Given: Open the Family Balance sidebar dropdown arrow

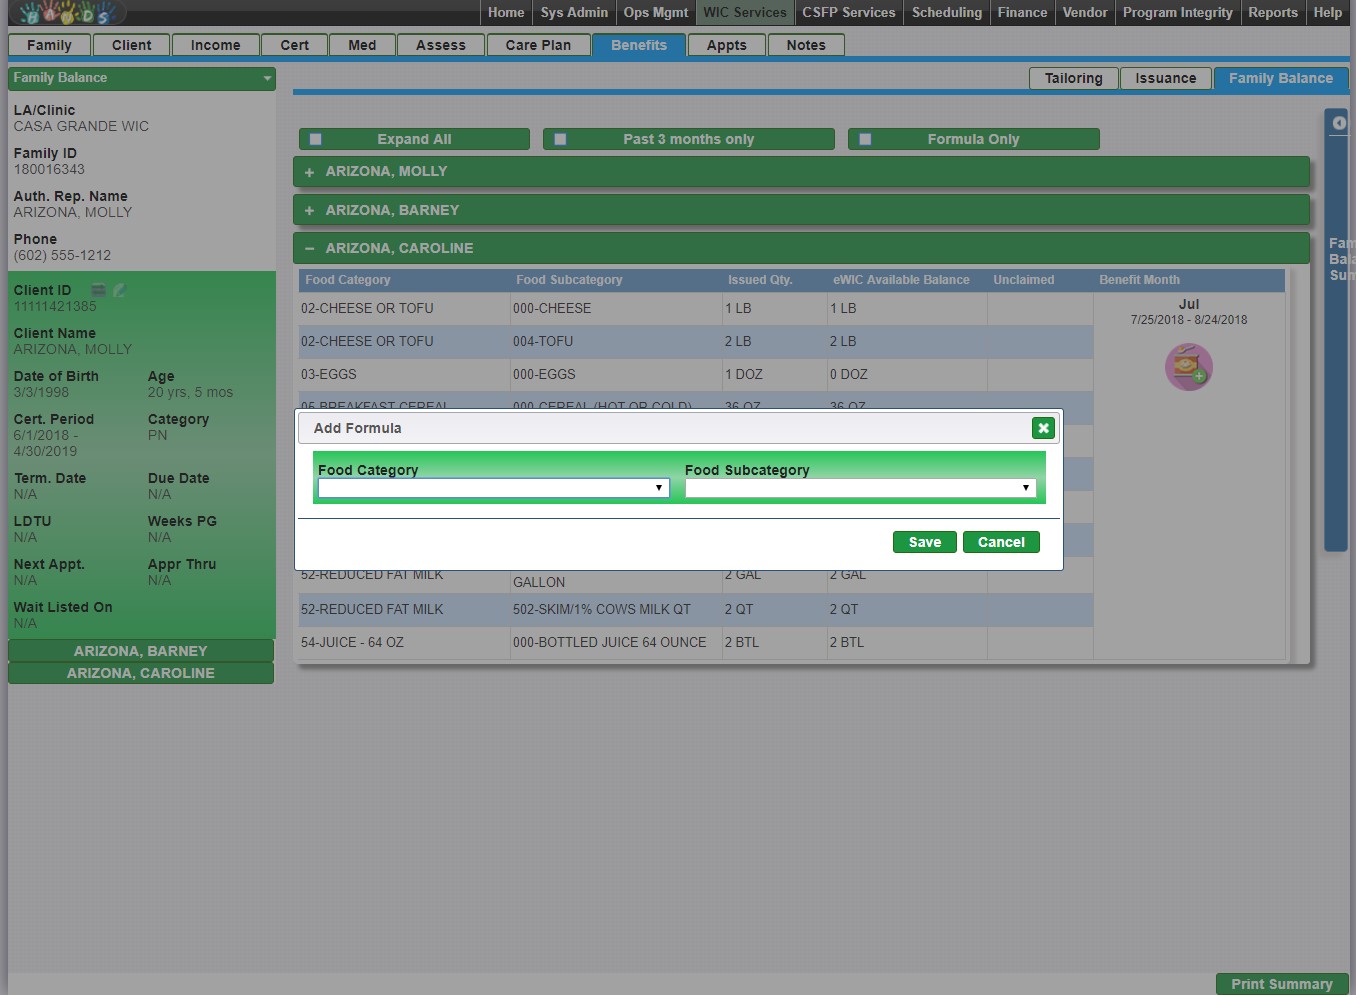Looking at the screenshot, I should [267, 78].
